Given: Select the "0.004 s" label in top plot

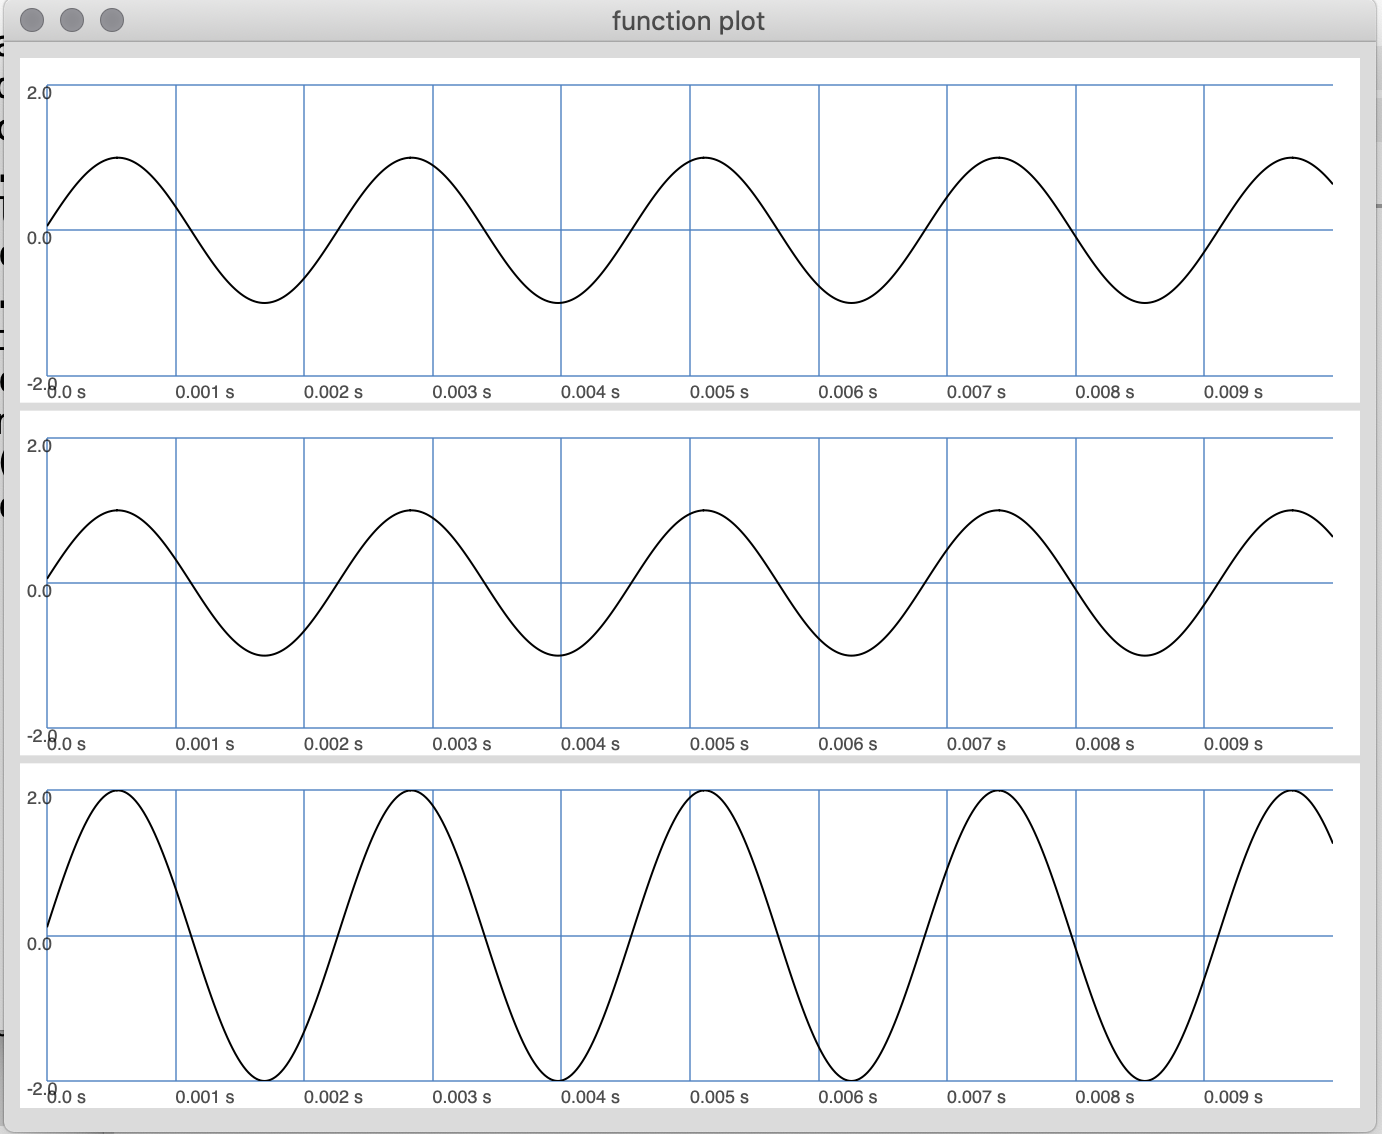Looking at the screenshot, I should 590,392.
